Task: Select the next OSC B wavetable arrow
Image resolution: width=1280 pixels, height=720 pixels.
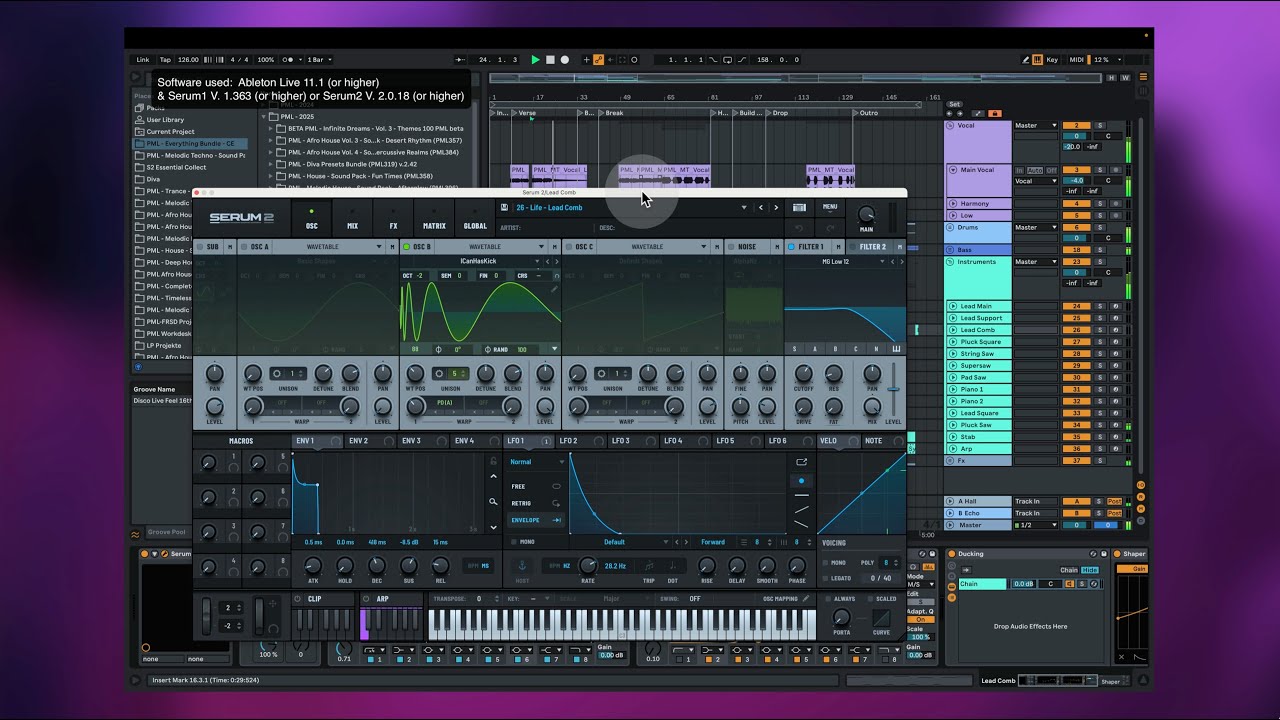Action: tap(556, 261)
